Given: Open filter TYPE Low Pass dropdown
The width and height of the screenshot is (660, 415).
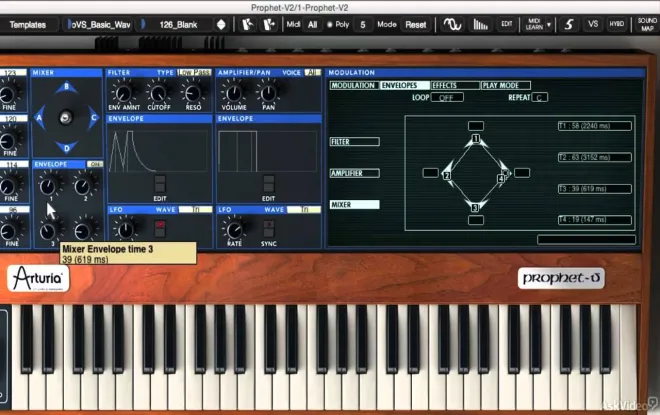Looking at the screenshot, I should point(194,72).
